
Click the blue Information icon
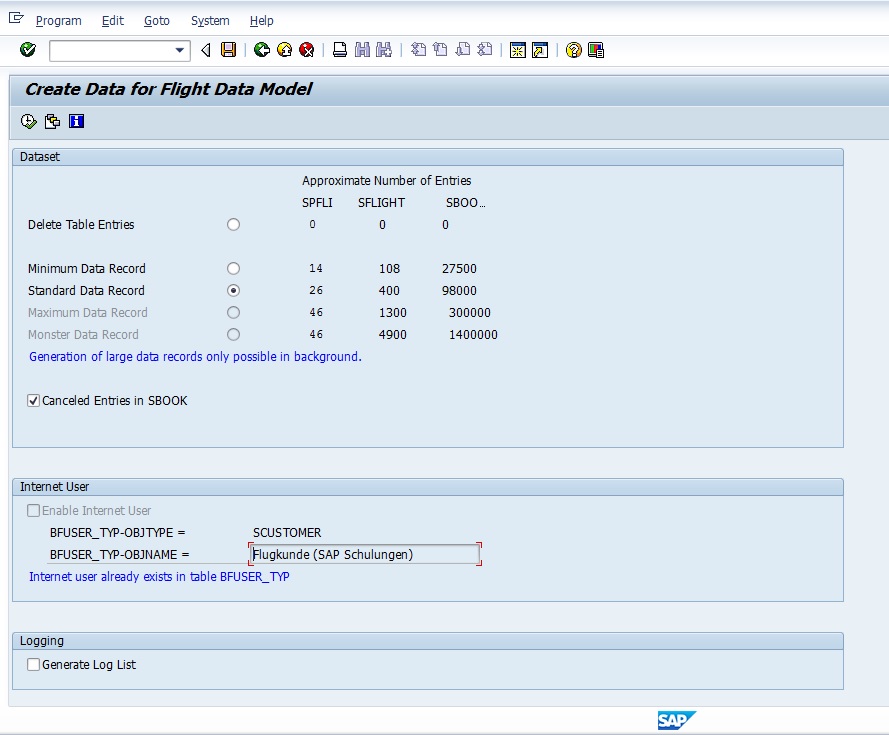(76, 121)
